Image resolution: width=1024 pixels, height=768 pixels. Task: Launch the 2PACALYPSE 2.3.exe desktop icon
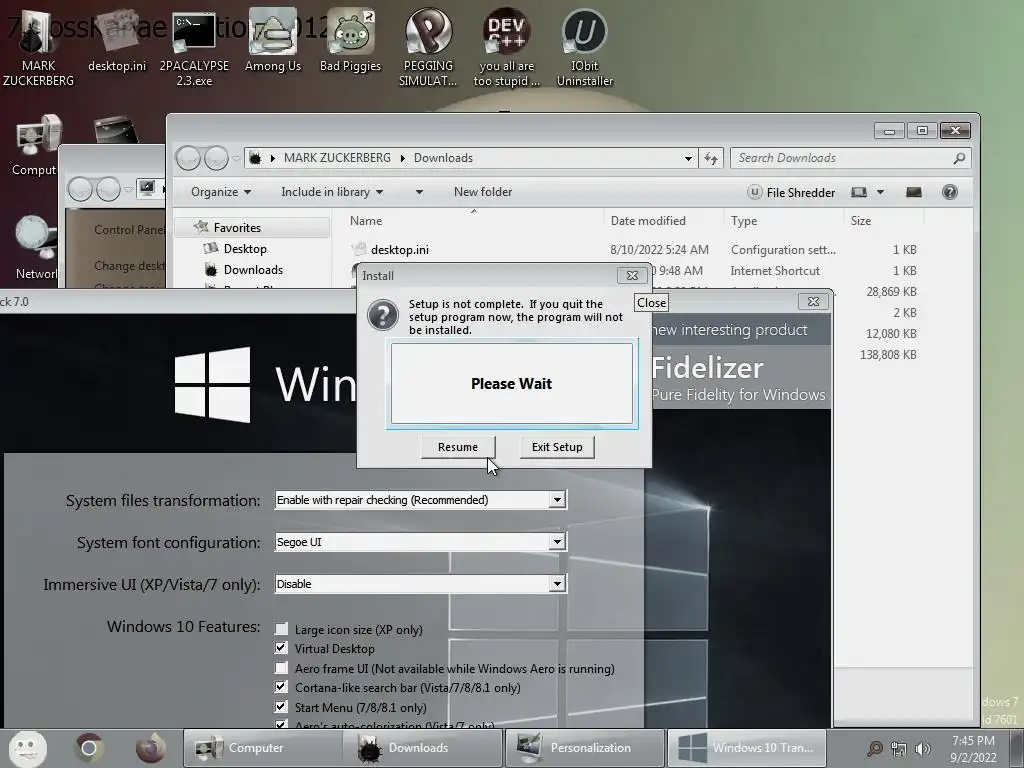point(194,47)
